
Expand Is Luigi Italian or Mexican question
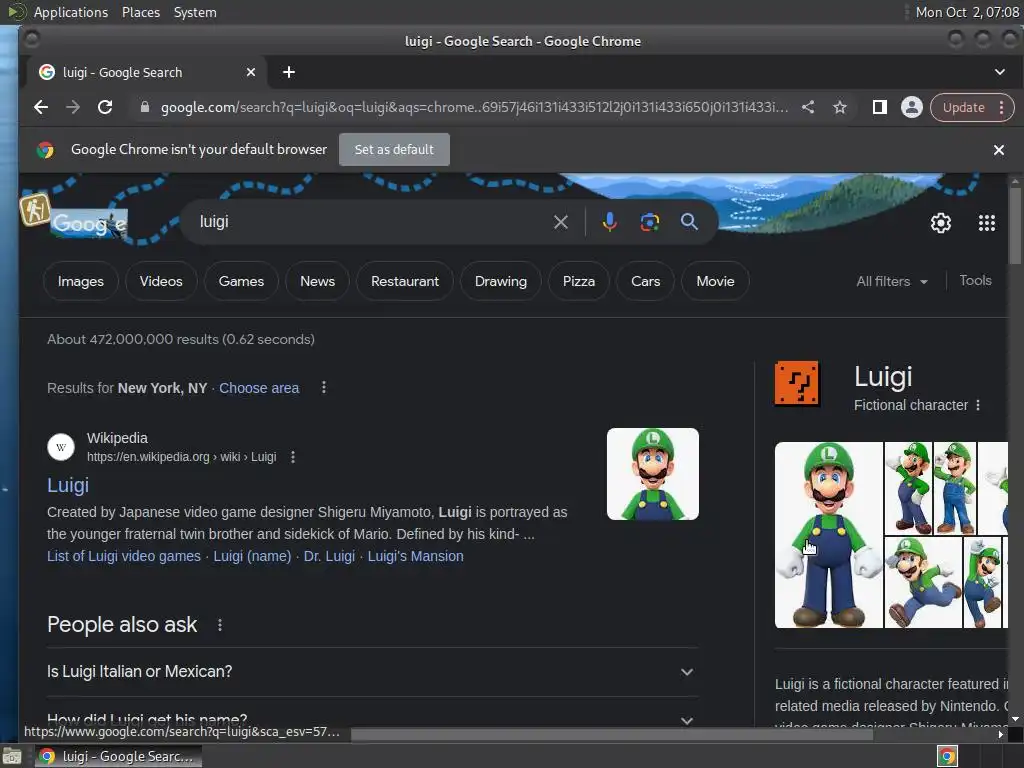(x=372, y=672)
